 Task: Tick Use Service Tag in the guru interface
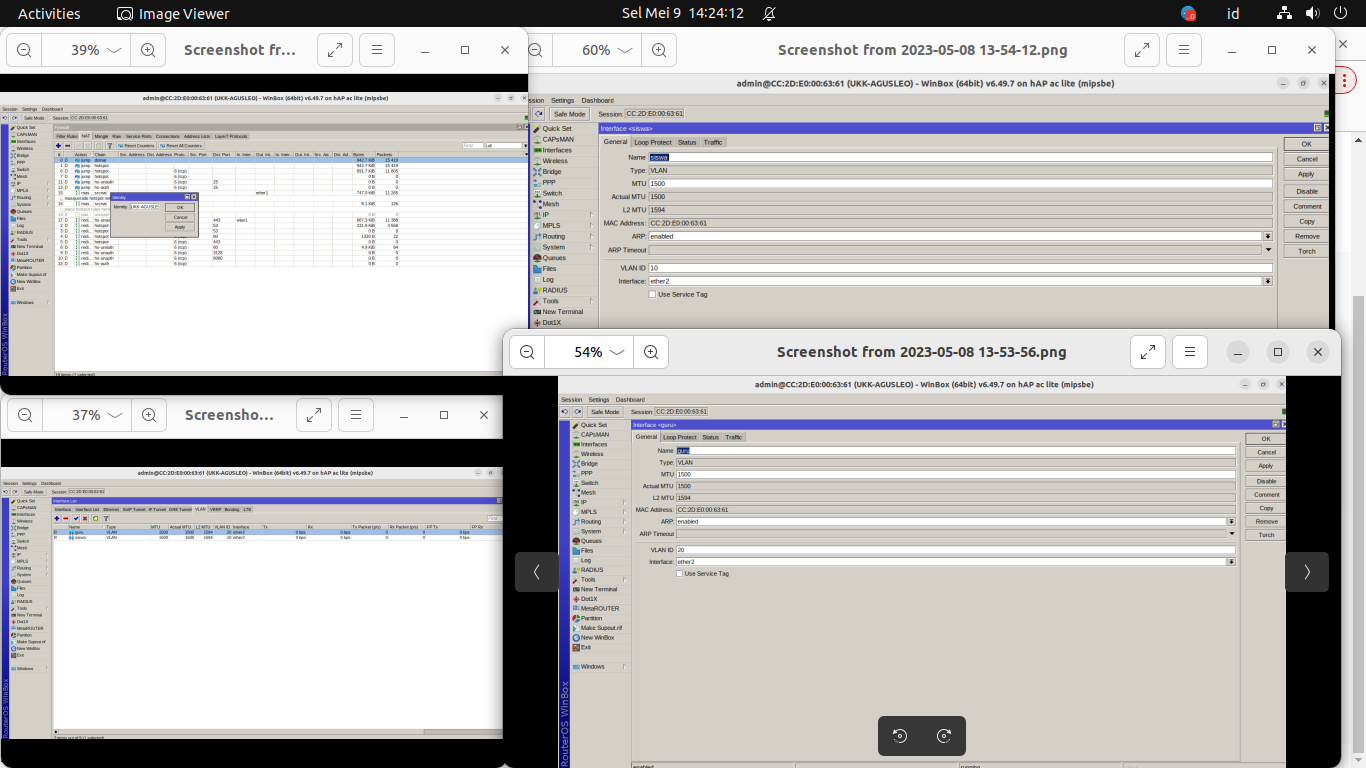(x=680, y=574)
